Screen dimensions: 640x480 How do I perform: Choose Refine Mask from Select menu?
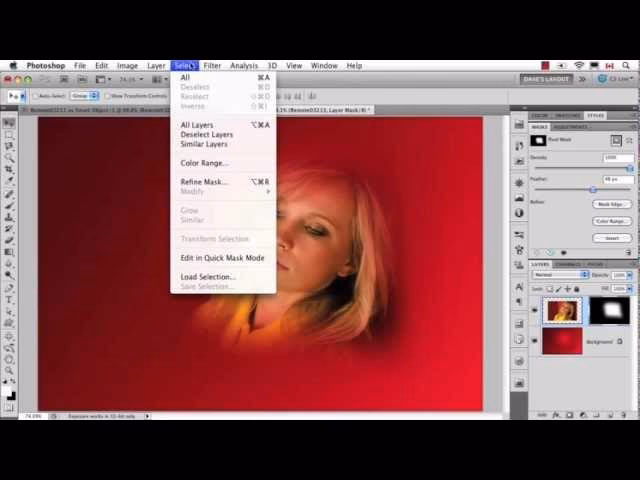click(x=223, y=182)
